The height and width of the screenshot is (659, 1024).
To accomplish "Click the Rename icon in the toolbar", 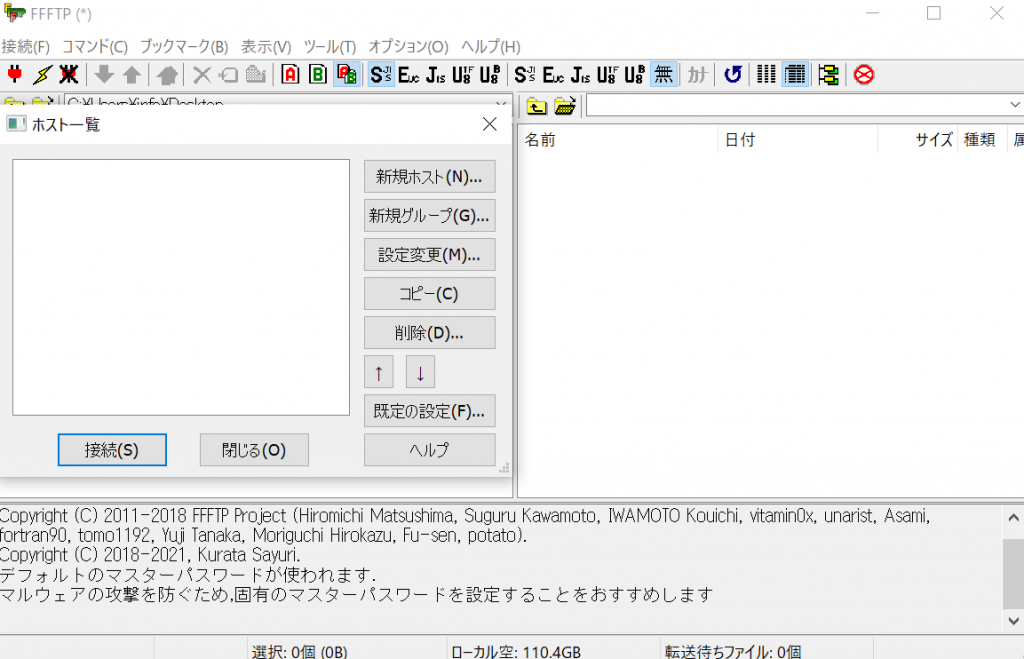I will (x=229, y=74).
